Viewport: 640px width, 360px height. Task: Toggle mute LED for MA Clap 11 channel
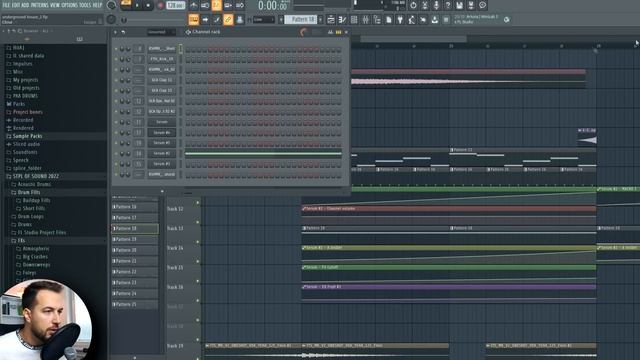click(x=116, y=80)
